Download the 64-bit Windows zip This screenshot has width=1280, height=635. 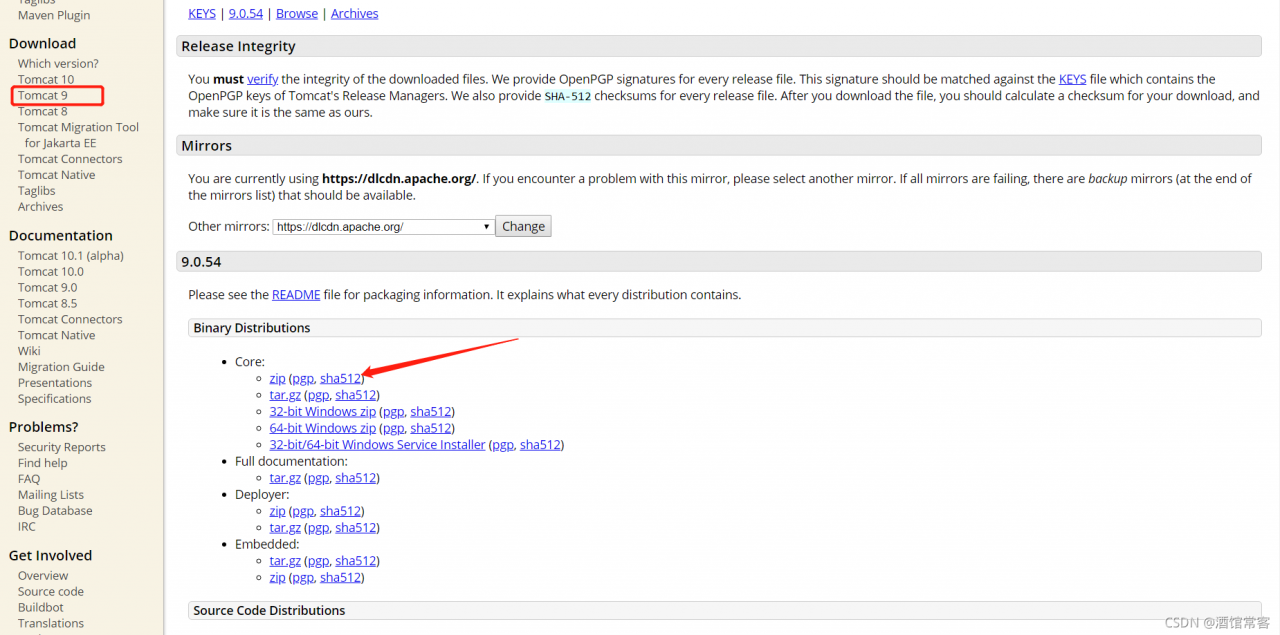(323, 428)
